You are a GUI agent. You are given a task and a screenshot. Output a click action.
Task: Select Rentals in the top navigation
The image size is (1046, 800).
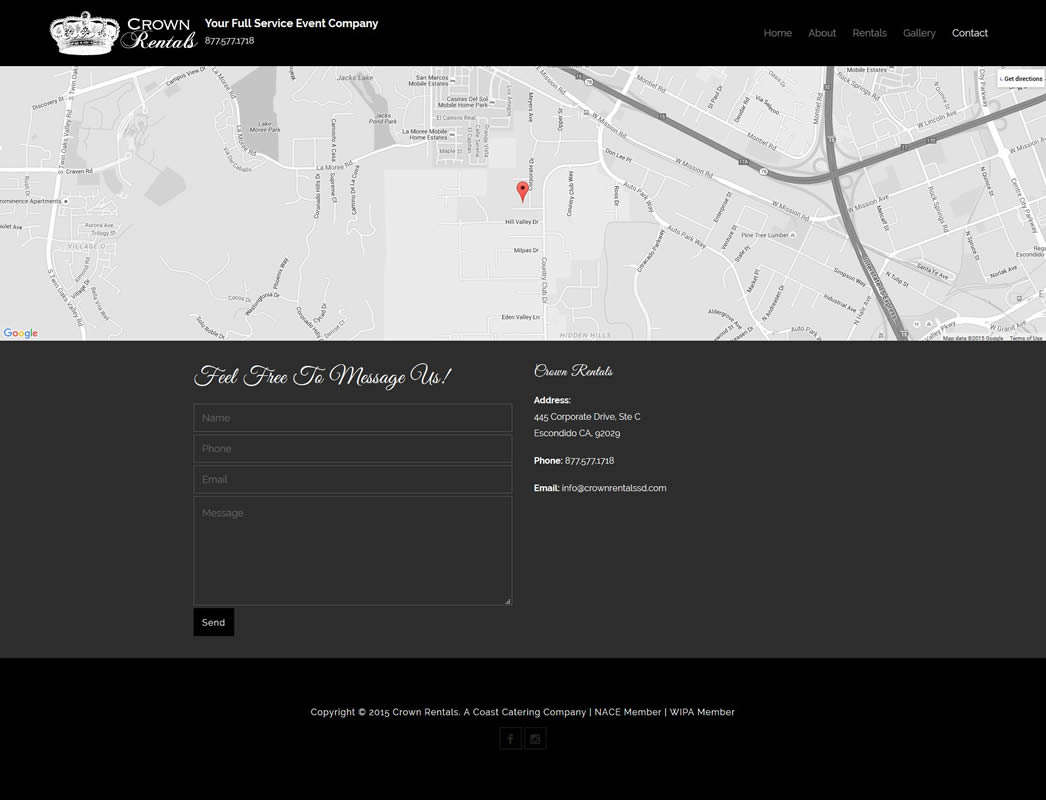(869, 33)
